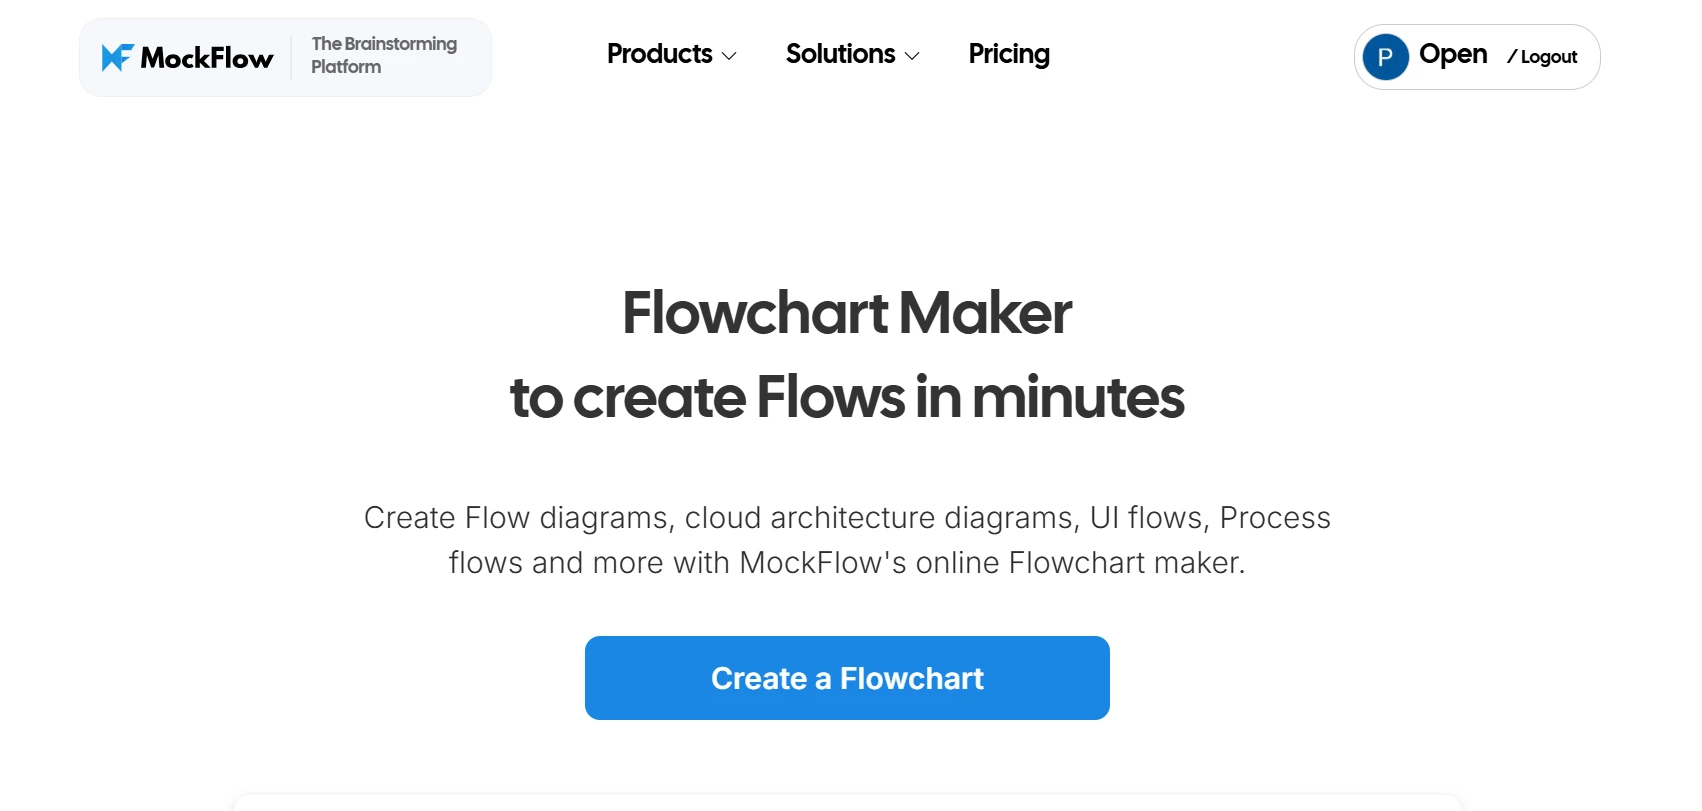Viewport: 1702px width, 811px height.
Task: Click the Open link to launch the editor
Action: pos(1453,55)
